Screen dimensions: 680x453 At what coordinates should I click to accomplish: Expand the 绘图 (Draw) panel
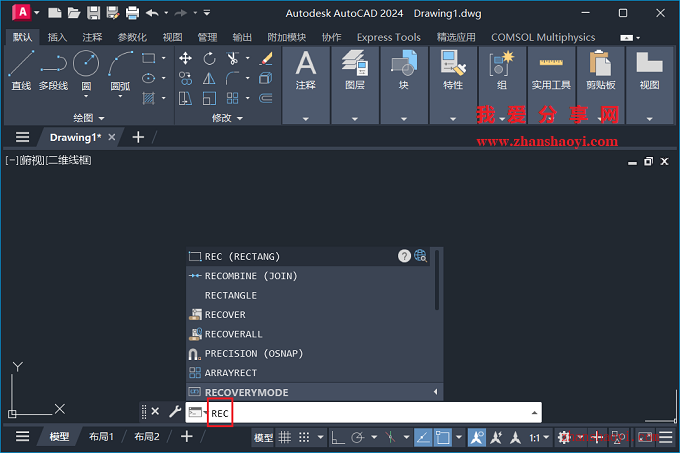[88, 118]
